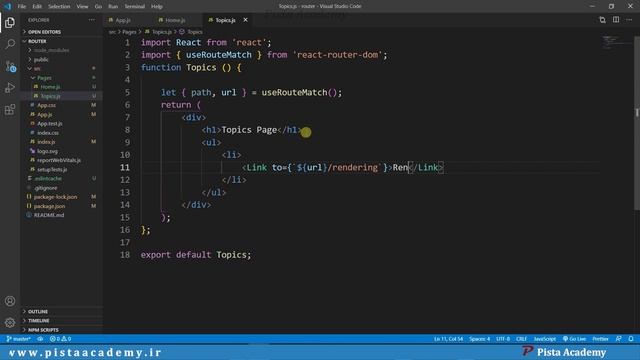Open the Help menu
This screenshot has width=640, height=360.
pyautogui.click(x=157, y=7)
